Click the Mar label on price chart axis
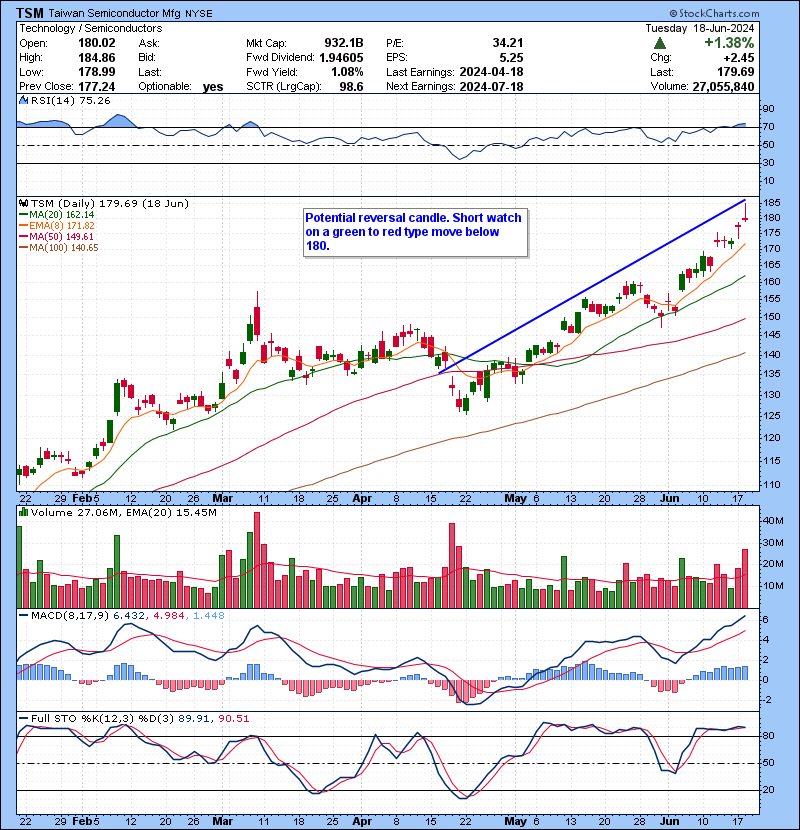This screenshot has height=830, width=800. (x=222, y=498)
